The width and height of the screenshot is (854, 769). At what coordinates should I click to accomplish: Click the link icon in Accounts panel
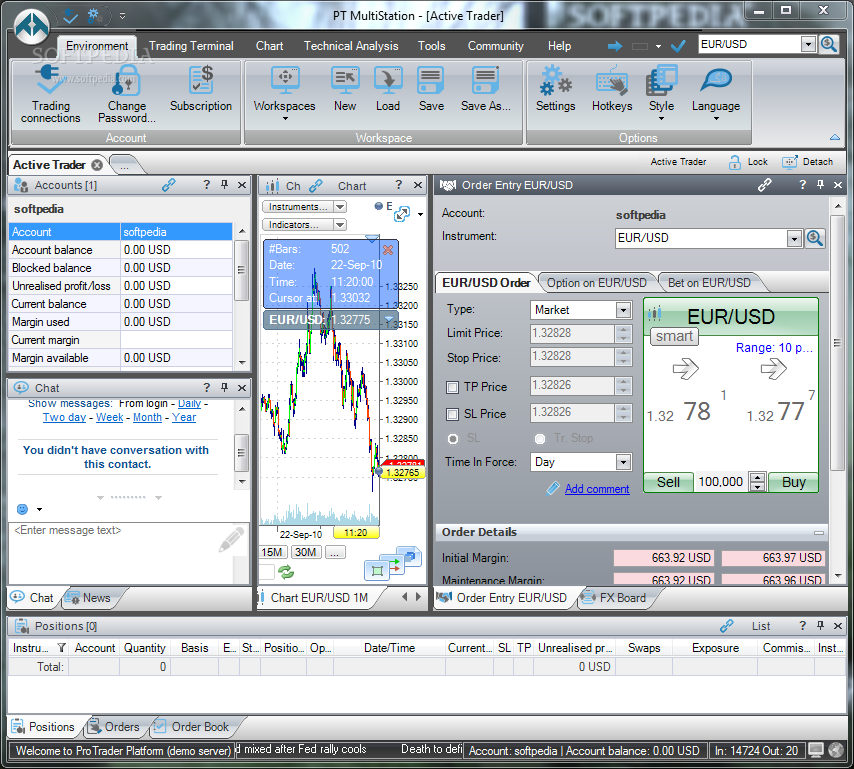(x=169, y=185)
